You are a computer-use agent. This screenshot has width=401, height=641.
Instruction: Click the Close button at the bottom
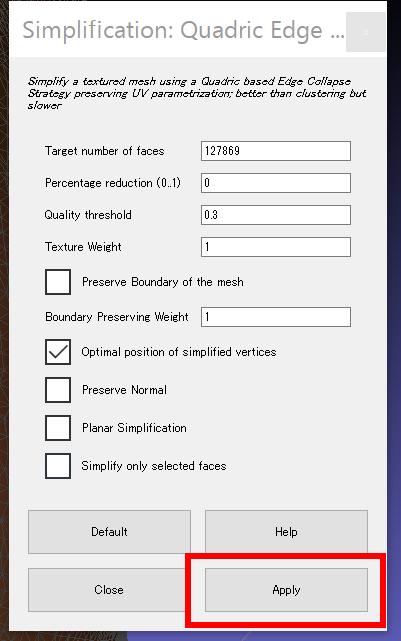click(x=109, y=590)
